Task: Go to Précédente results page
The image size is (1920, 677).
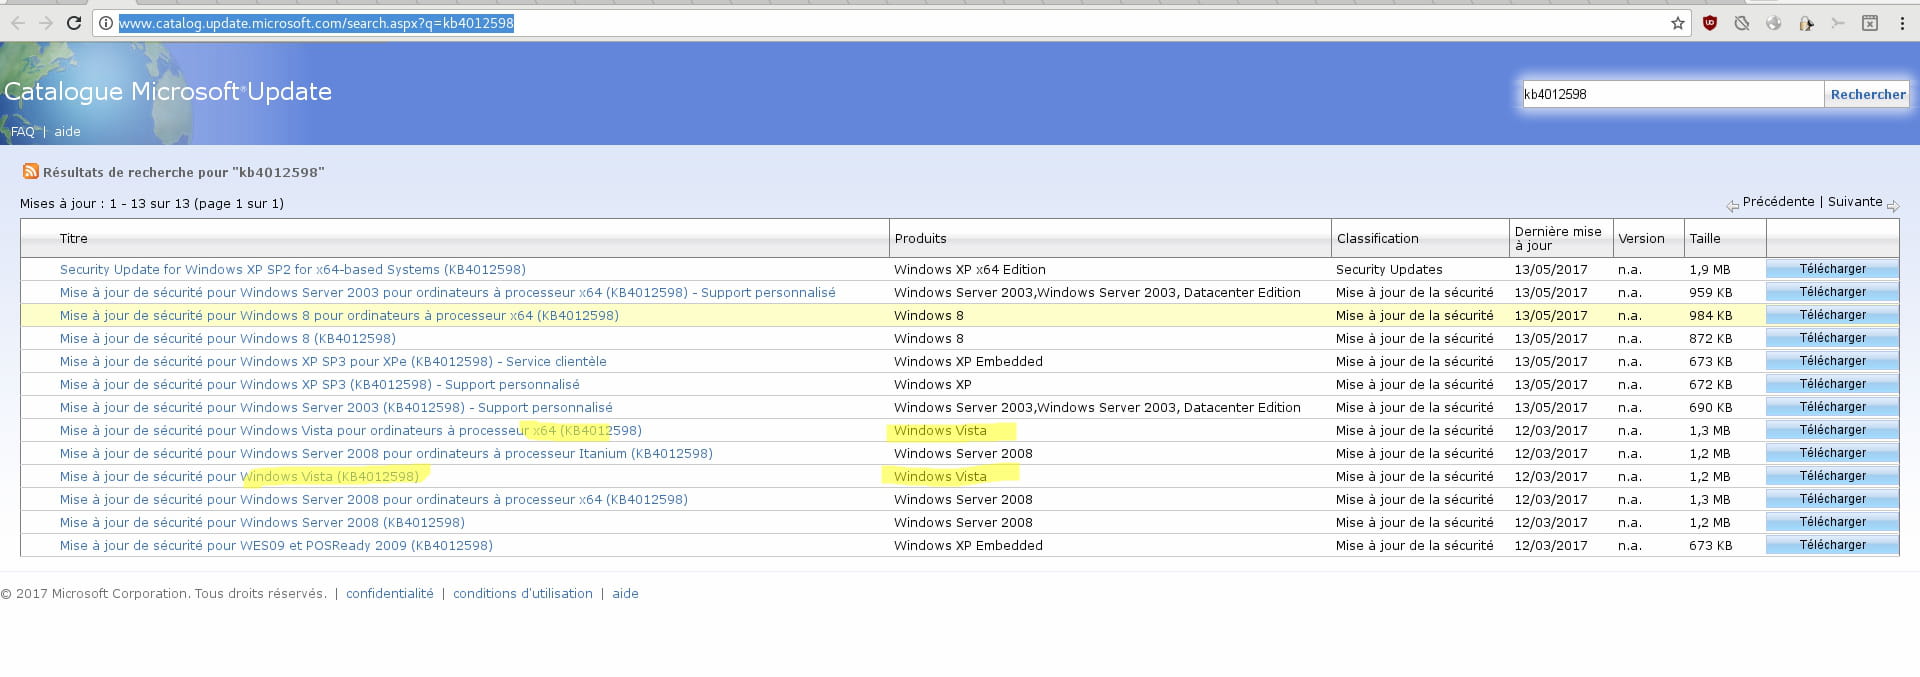Action: 1778,201
